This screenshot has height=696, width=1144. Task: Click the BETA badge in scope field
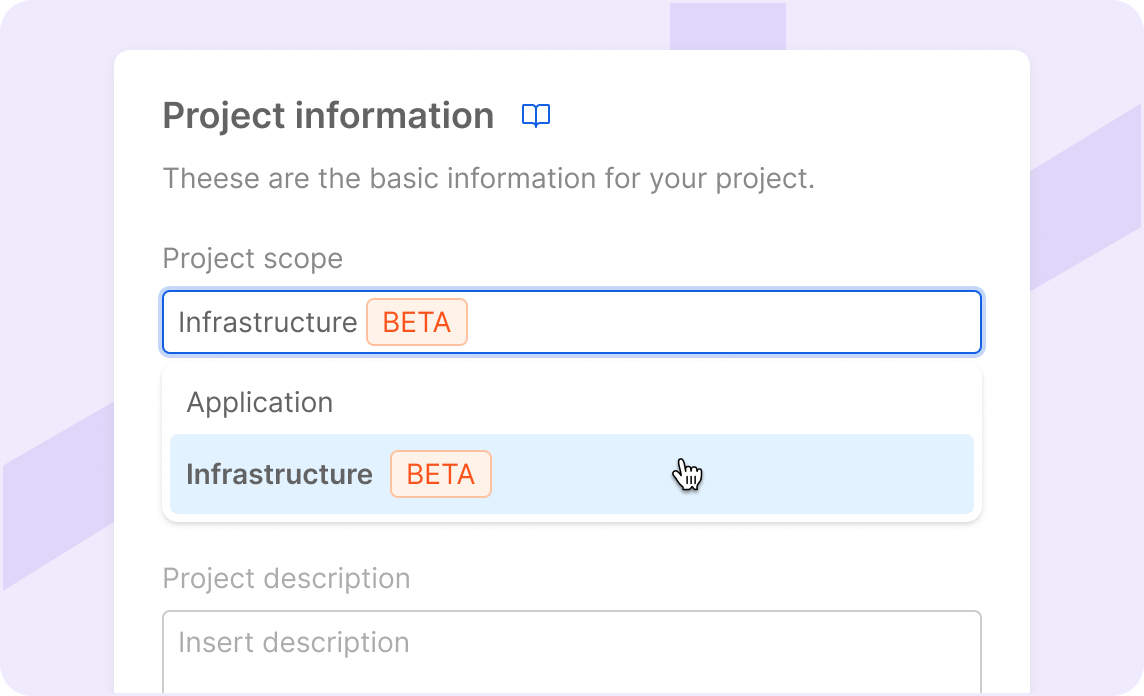[416, 323]
